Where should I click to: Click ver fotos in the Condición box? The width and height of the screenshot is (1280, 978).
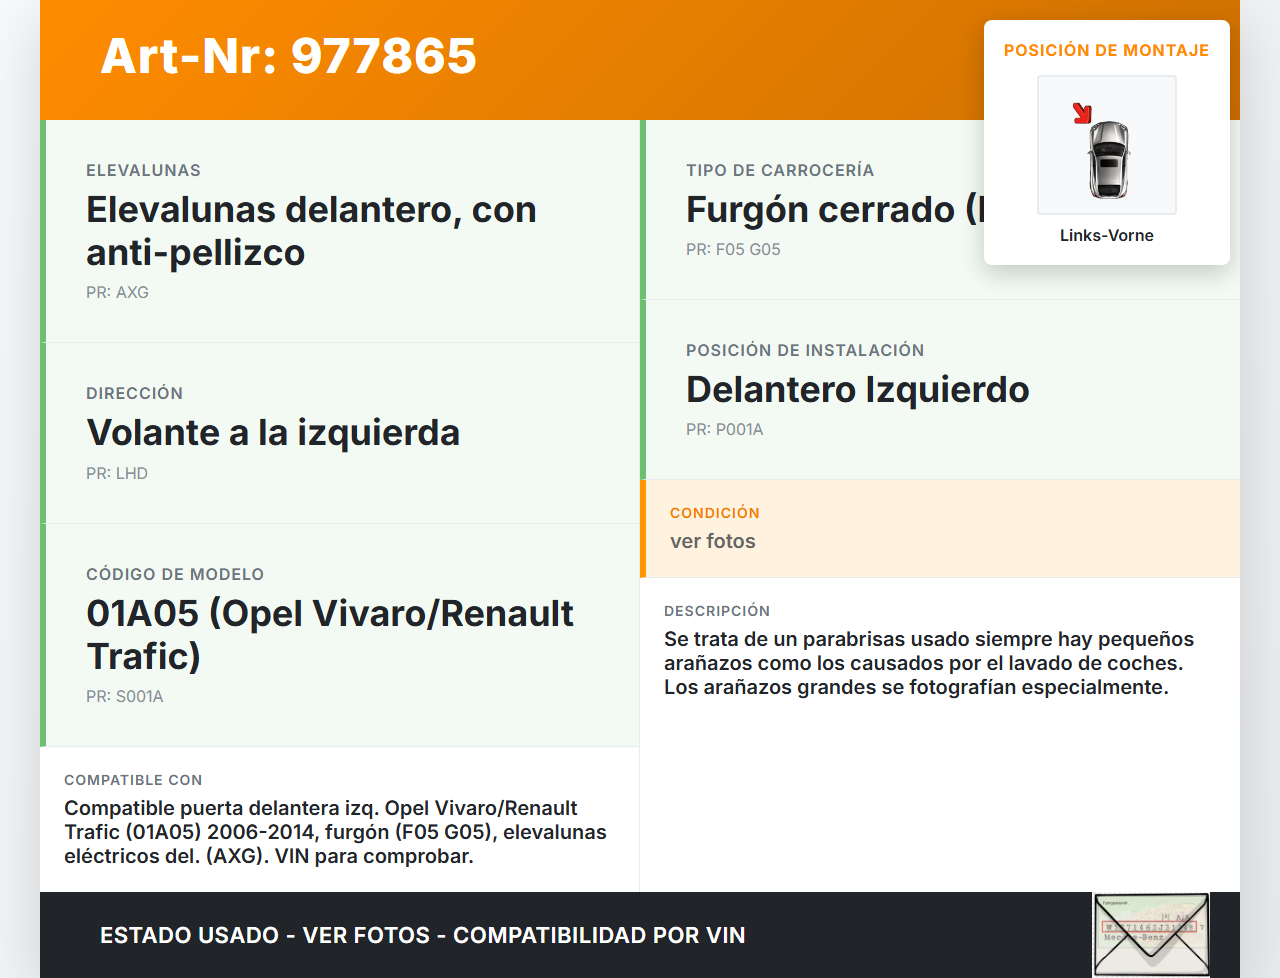(x=713, y=541)
